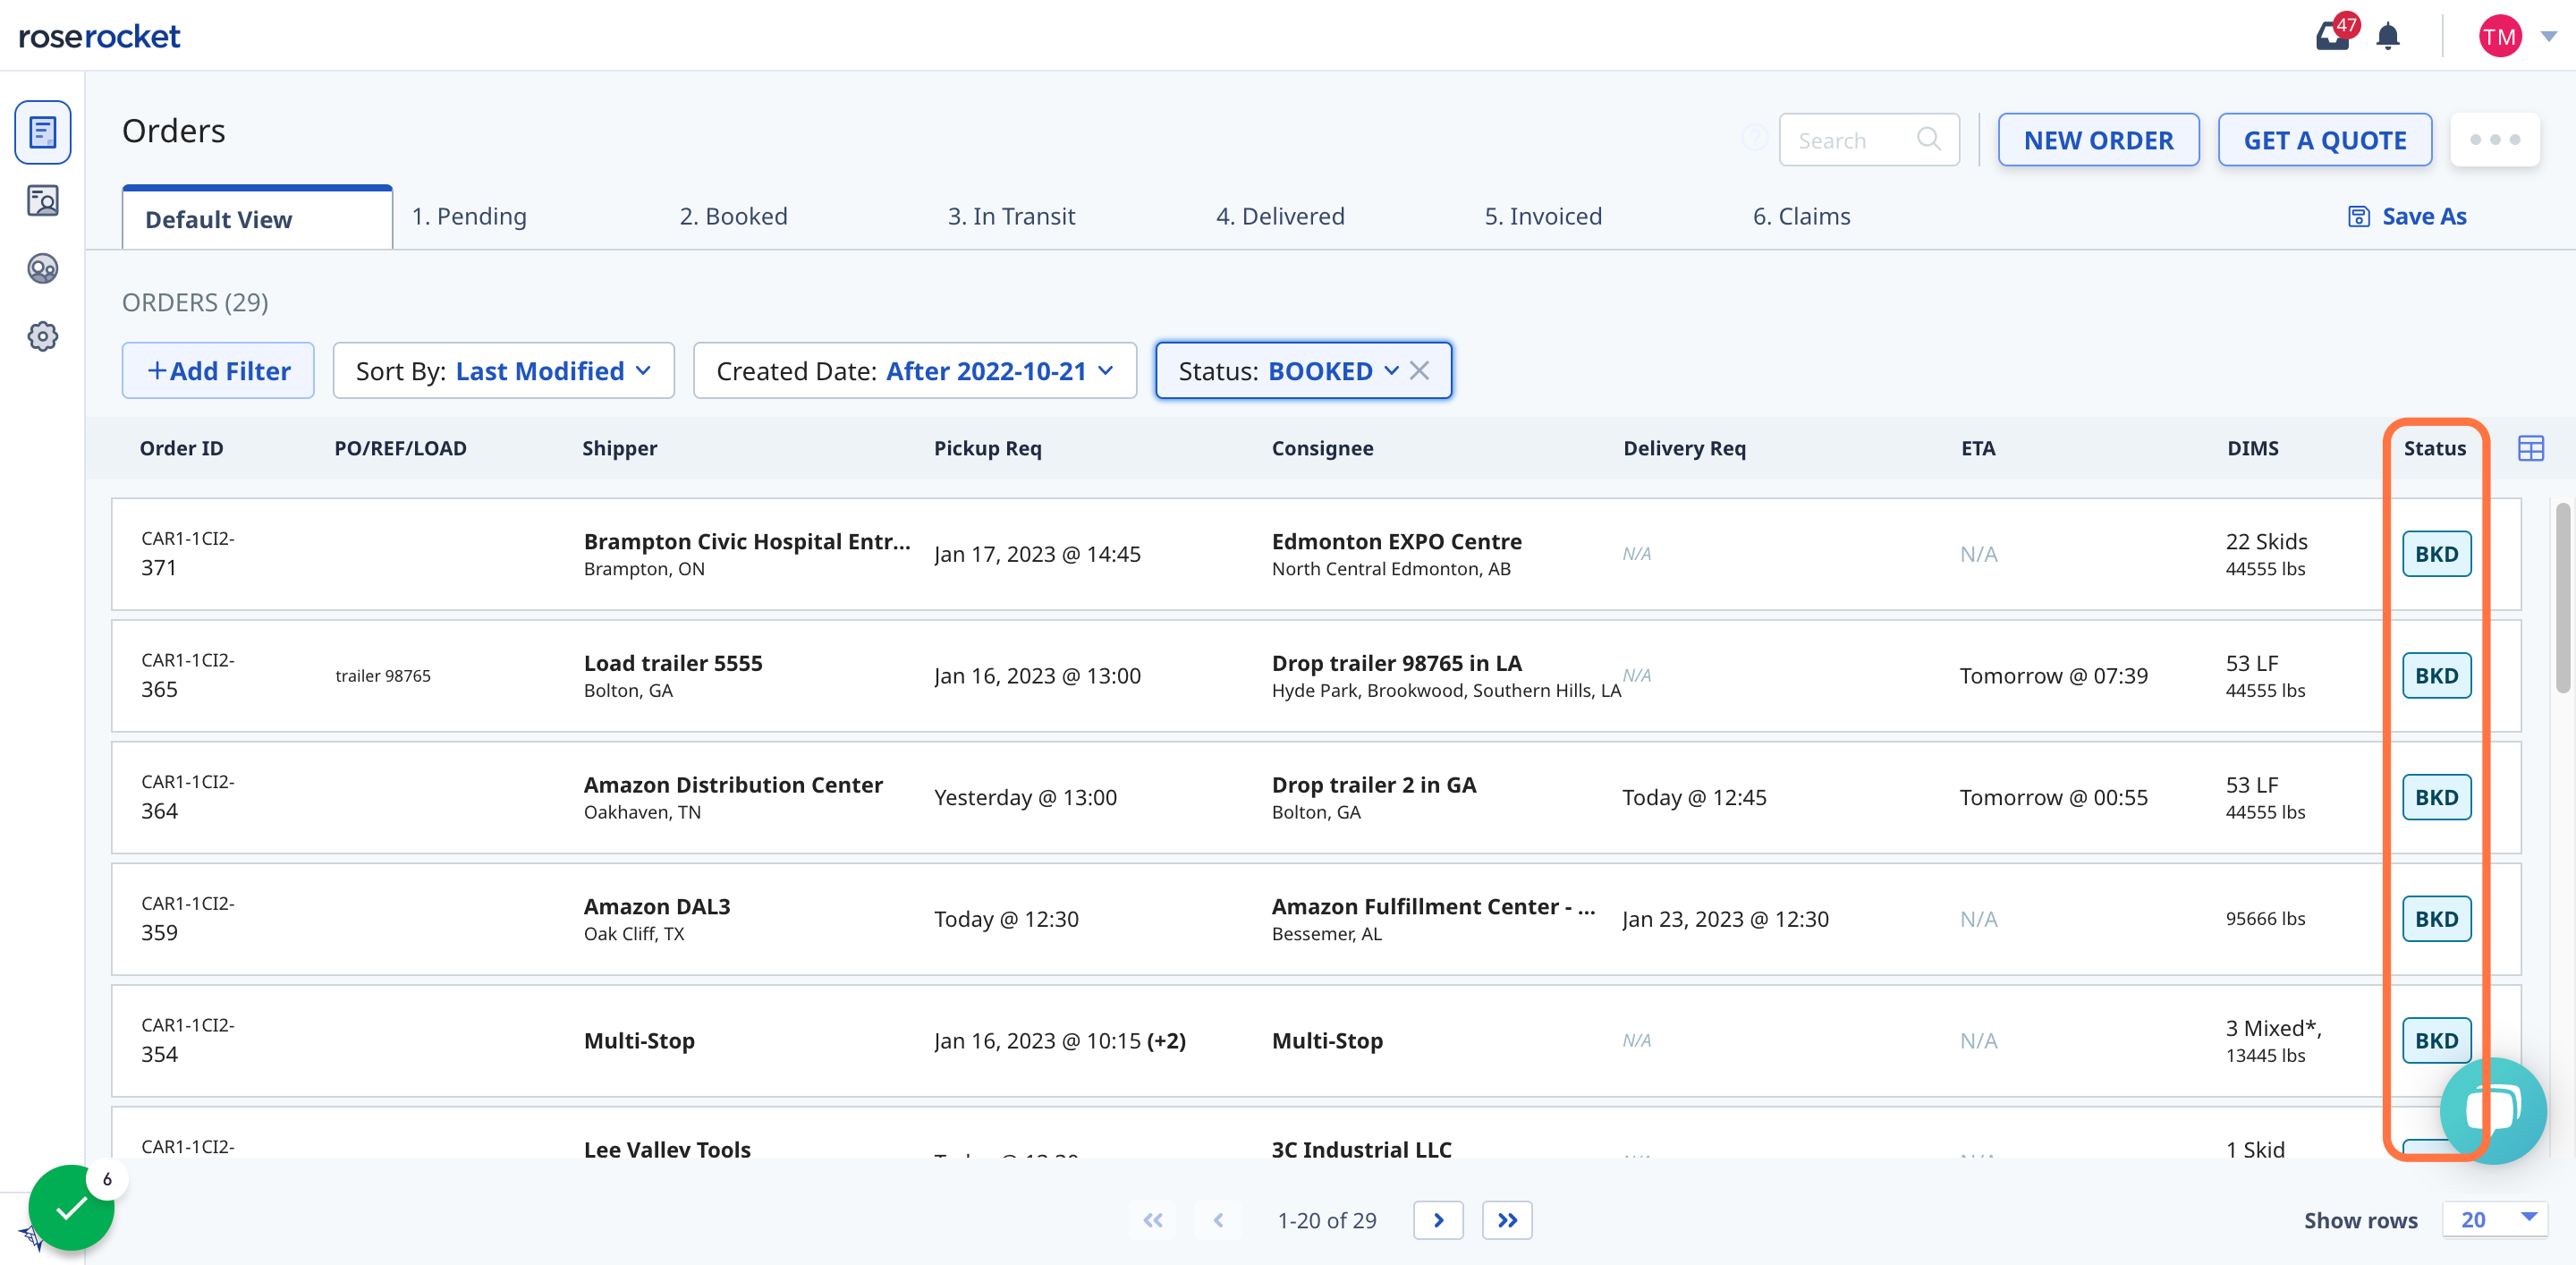Open the chat support bubble
Screen dimensions: 2576x1265
click(x=2493, y=1110)
